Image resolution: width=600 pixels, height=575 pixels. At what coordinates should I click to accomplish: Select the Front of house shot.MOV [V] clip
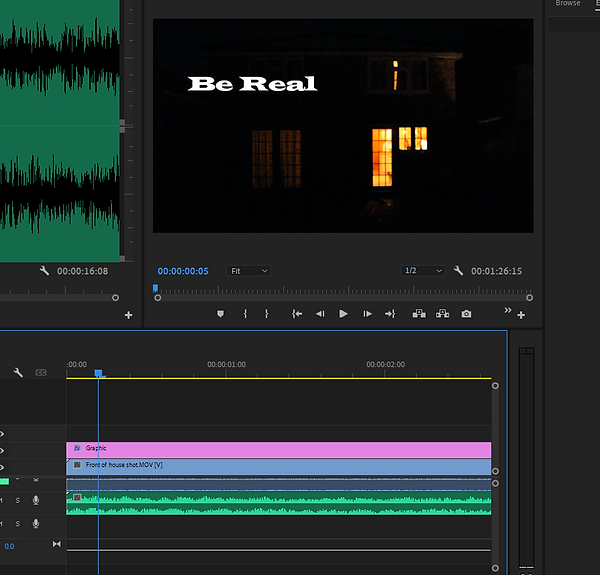click(x=279, y=467)
